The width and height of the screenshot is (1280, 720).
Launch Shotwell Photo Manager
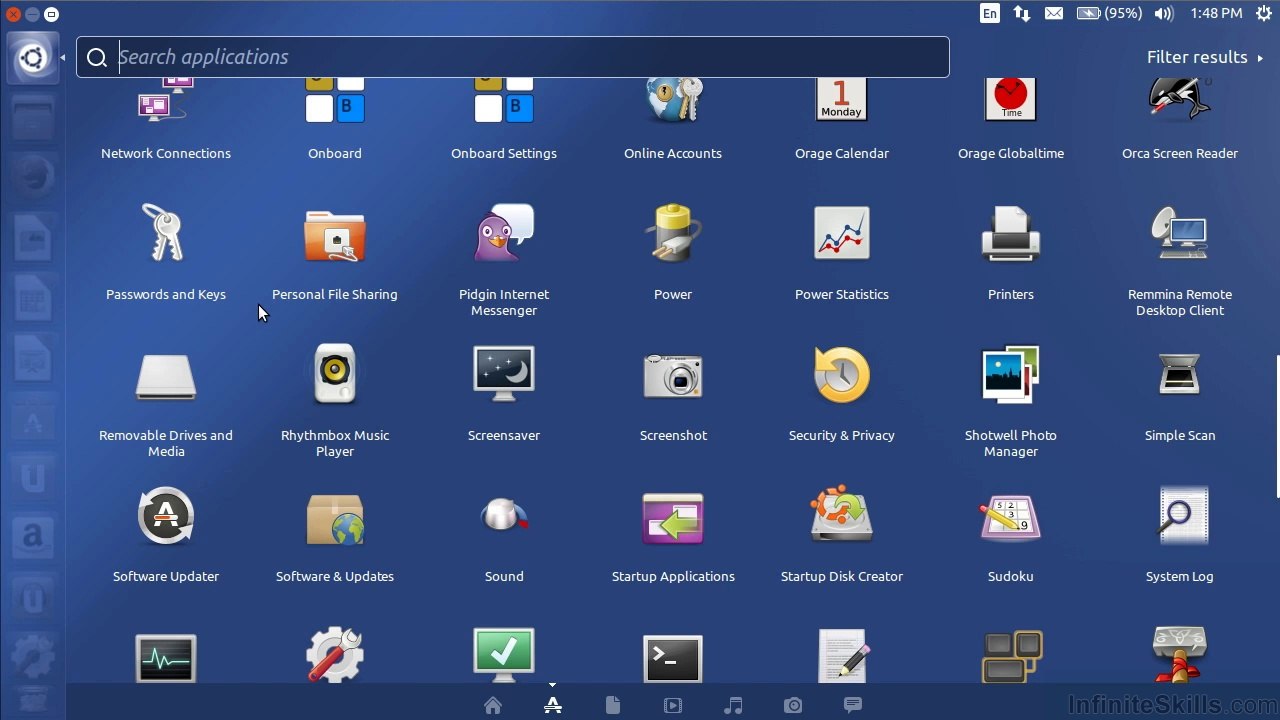(1011, 401)
